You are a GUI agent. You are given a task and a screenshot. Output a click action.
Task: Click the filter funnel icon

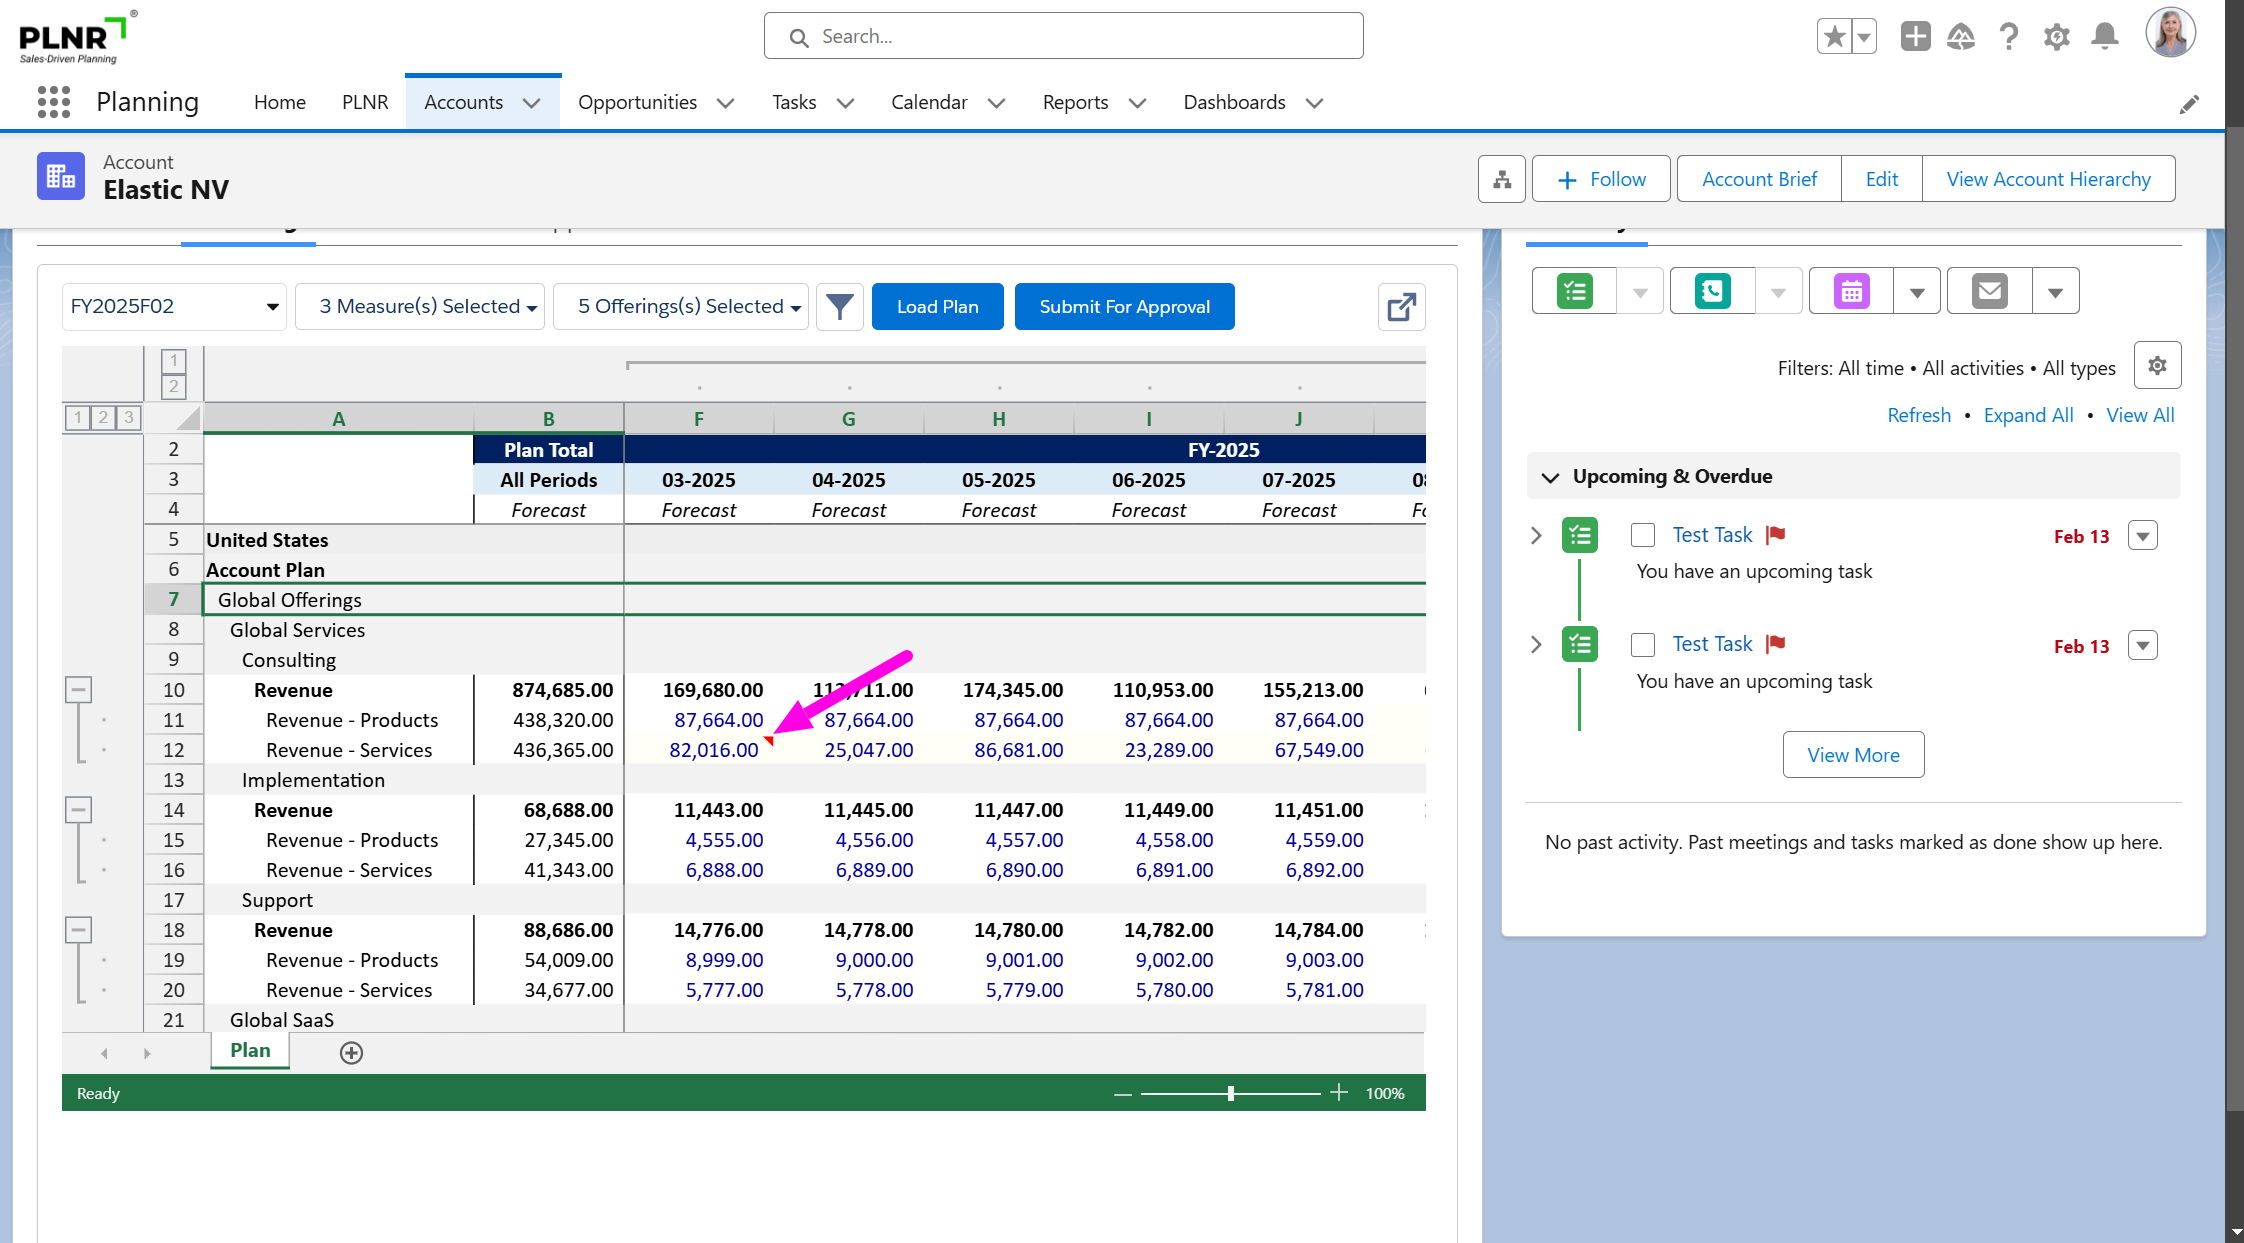point(840,307)
